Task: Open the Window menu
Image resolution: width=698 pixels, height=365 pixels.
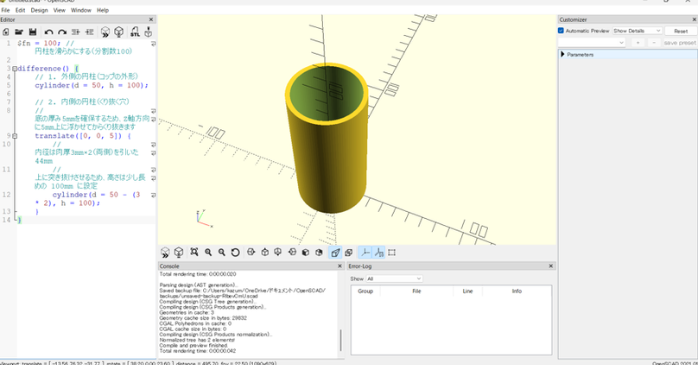Action: tap(81, 10)
